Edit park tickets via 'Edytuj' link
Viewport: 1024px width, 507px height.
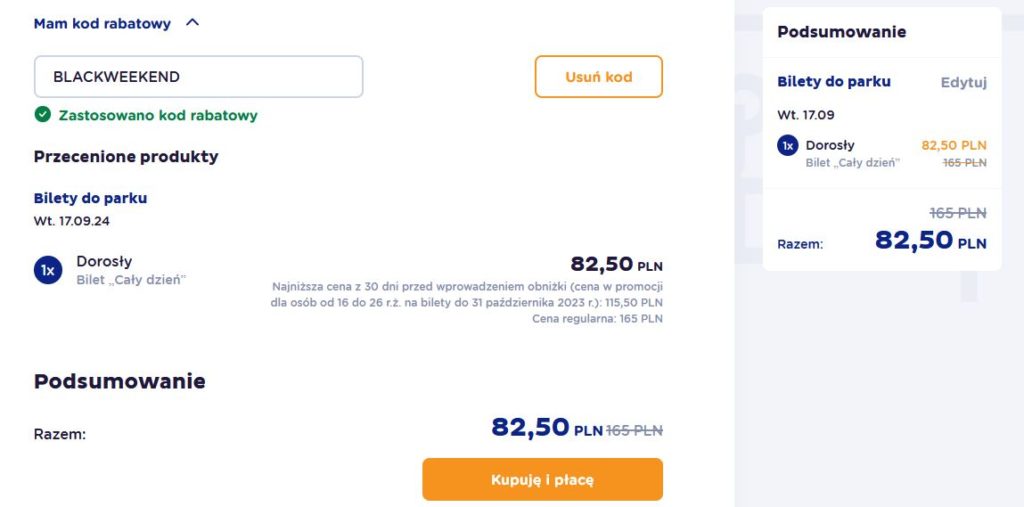click(963, 82)
